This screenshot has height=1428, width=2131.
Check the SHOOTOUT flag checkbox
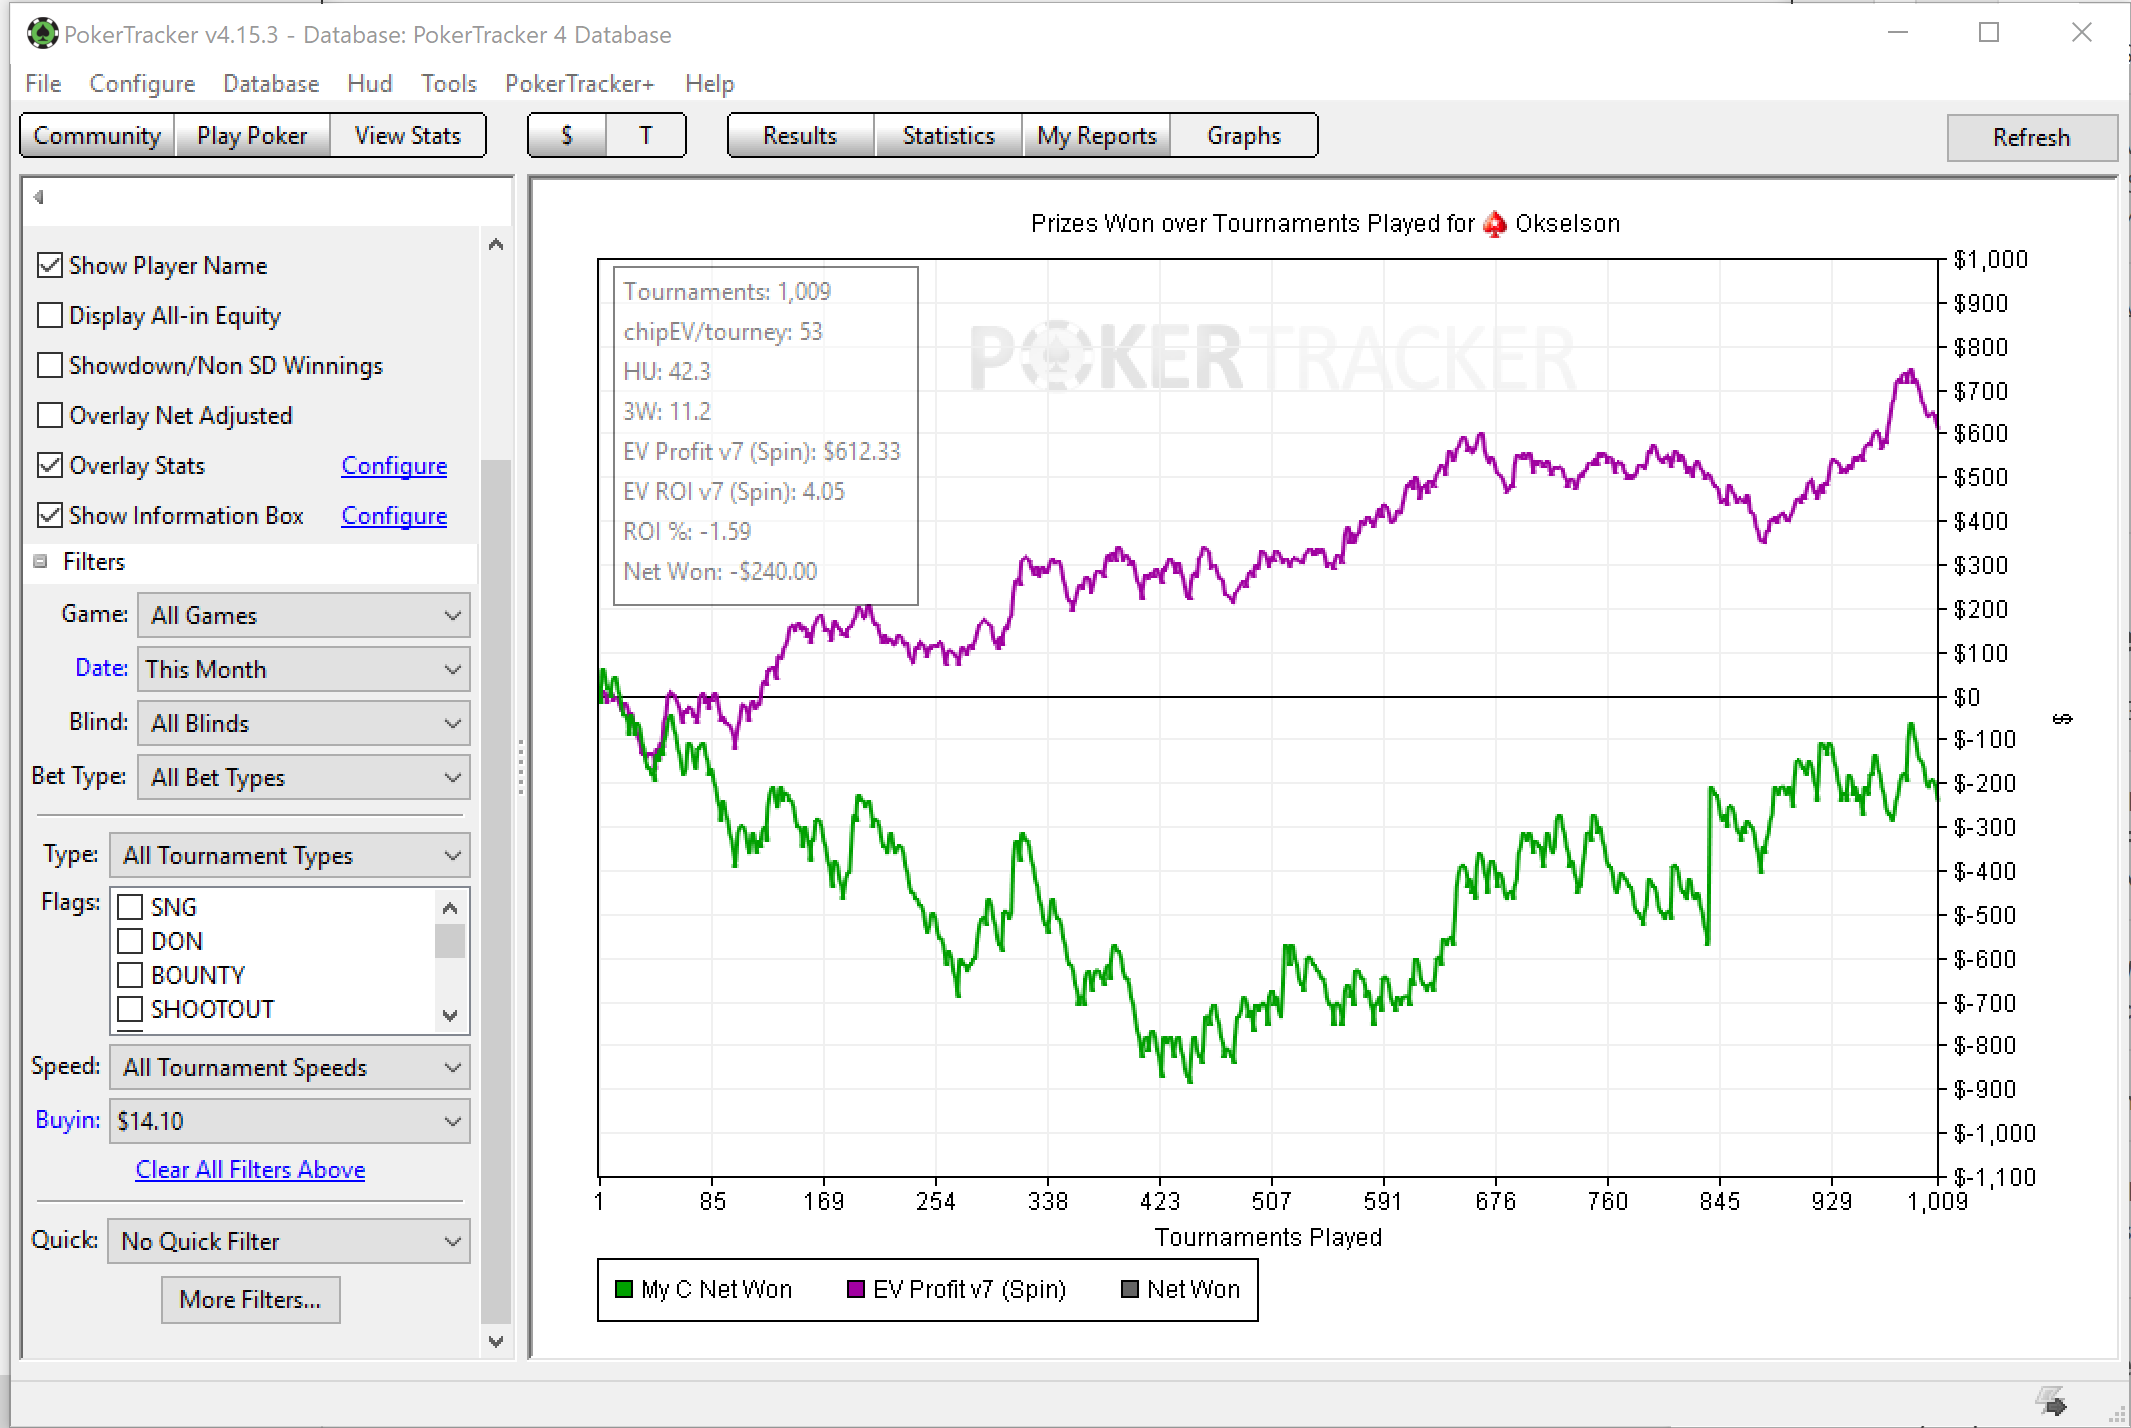click(x=130, y=1009)
